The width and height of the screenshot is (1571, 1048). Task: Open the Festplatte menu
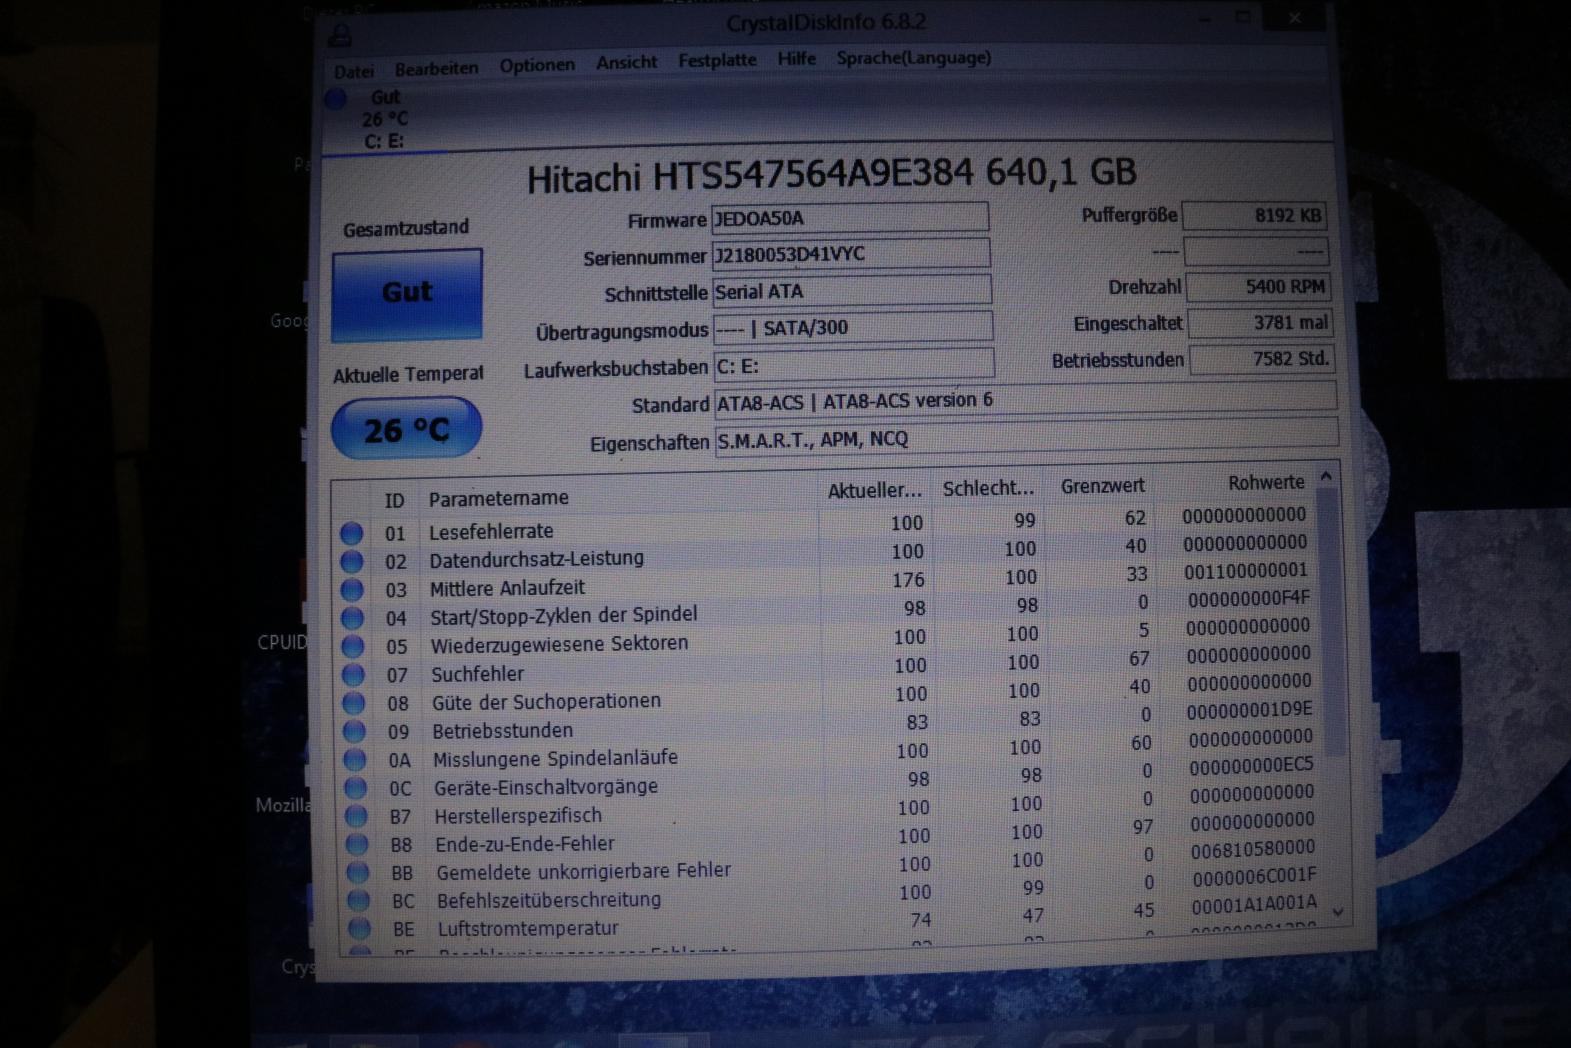click(x=717, y=60)
